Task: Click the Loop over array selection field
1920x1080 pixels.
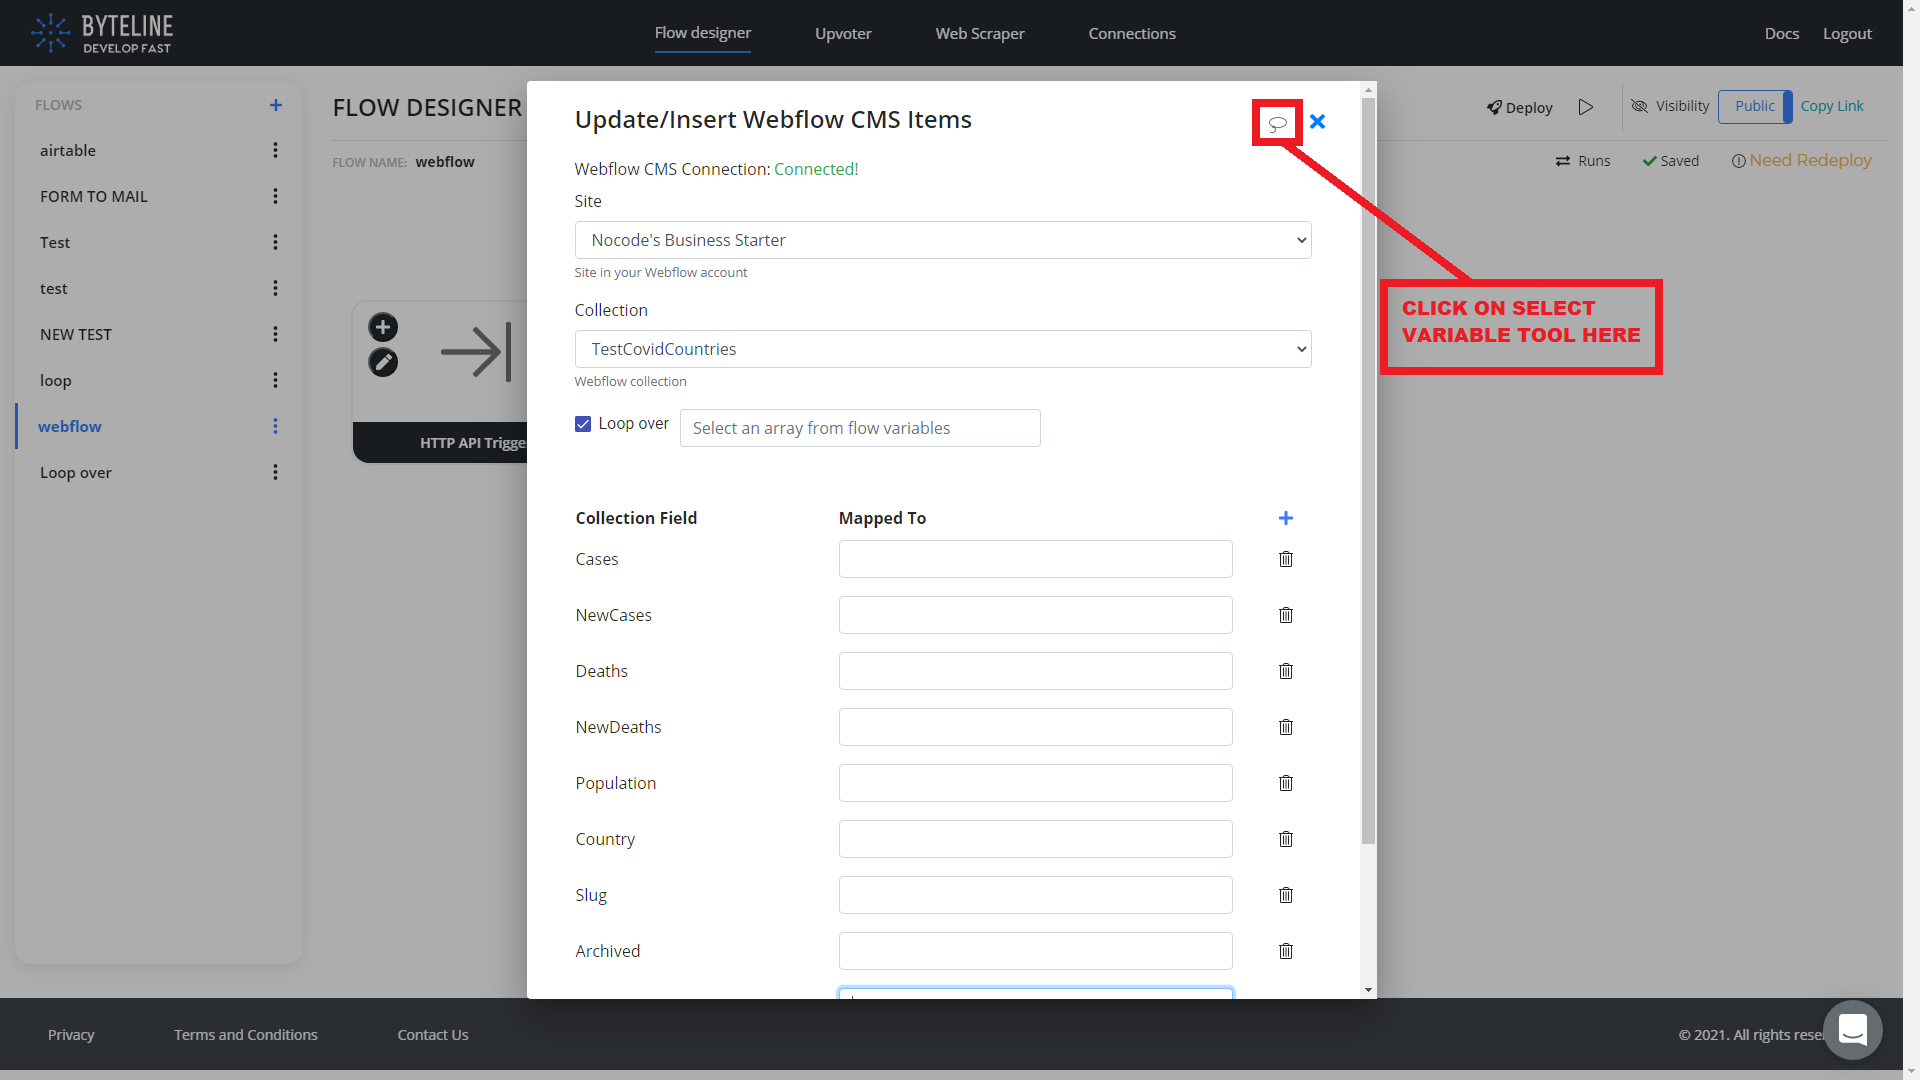Action: coord(860,428)
